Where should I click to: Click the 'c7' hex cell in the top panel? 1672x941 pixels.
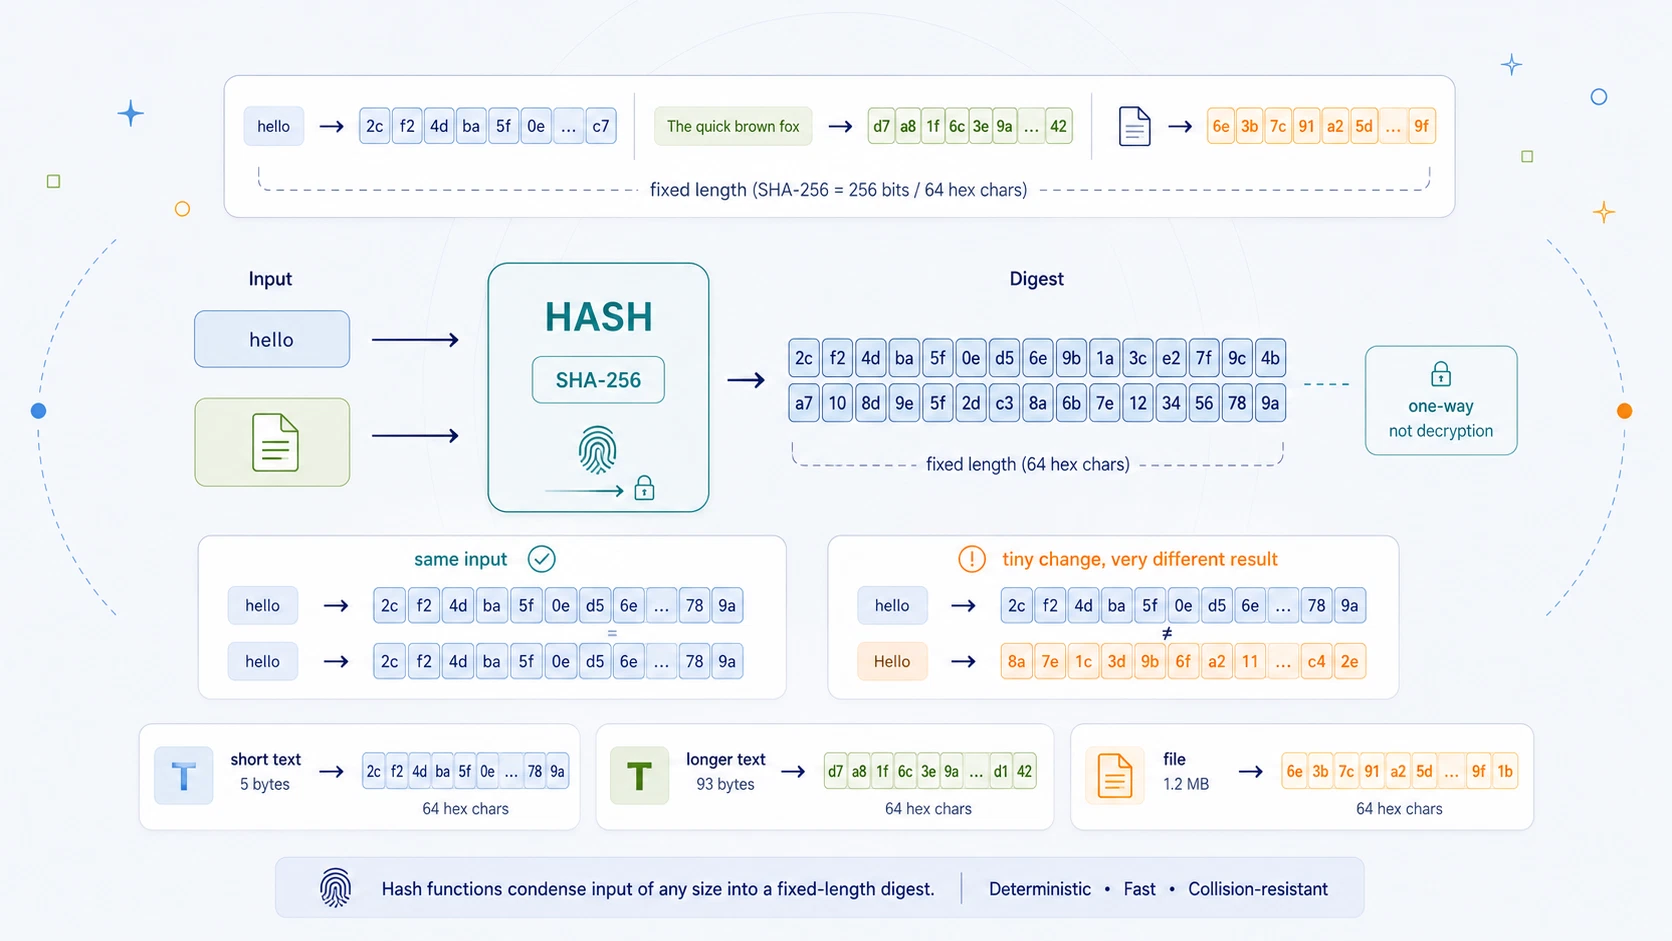[601, 126]
